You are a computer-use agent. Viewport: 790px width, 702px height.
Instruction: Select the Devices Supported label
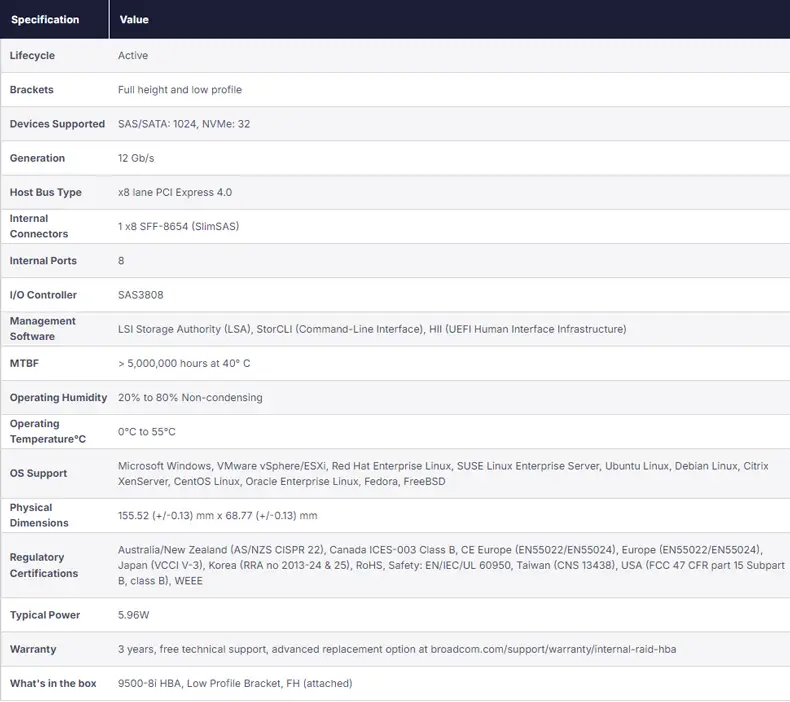[x=57, y=124]
